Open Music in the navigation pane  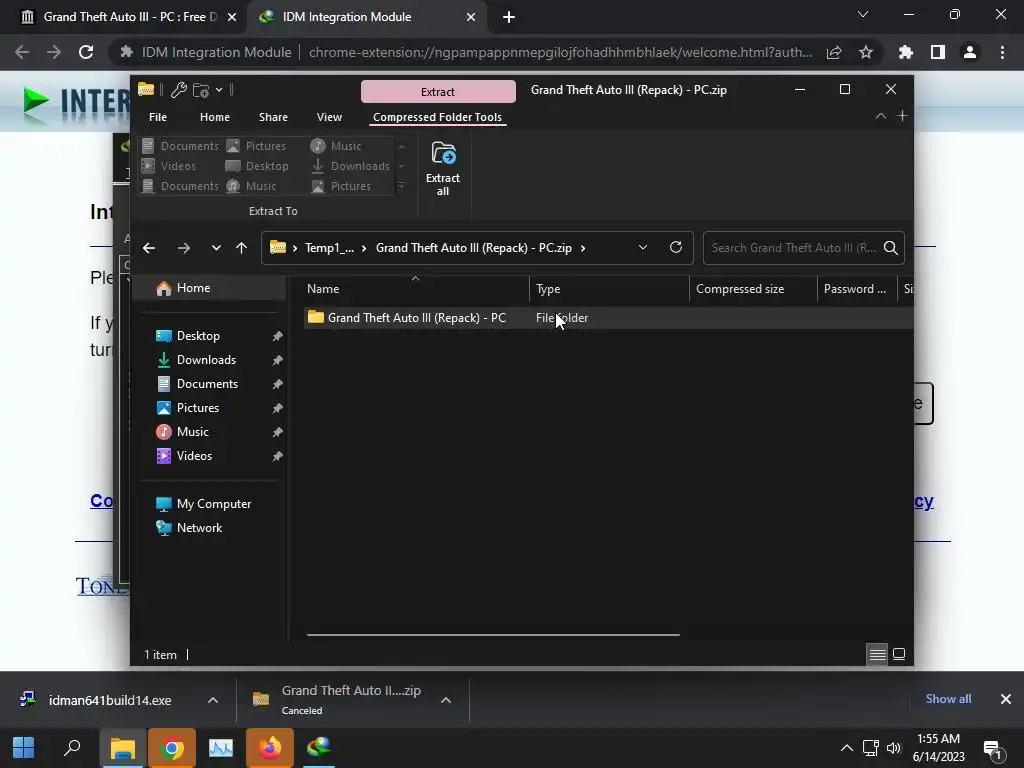(192, 432)
